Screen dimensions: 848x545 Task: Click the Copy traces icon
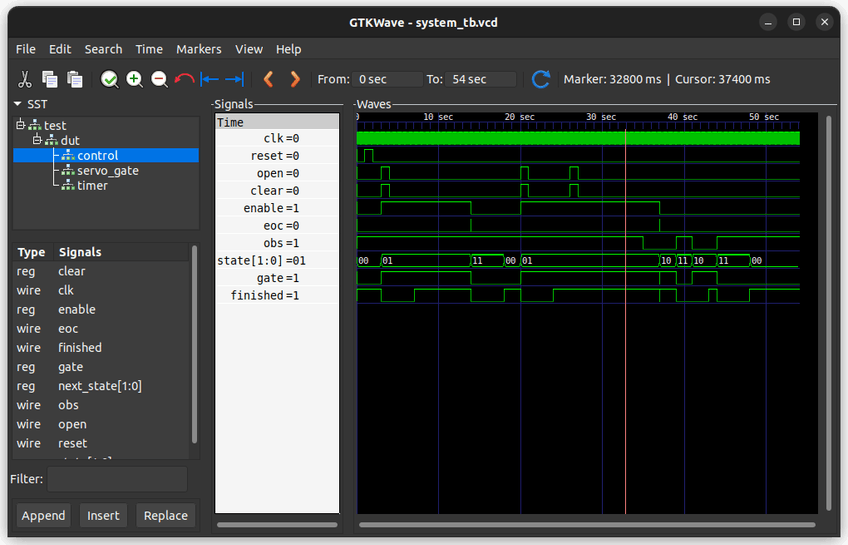[x=50, y=79]
